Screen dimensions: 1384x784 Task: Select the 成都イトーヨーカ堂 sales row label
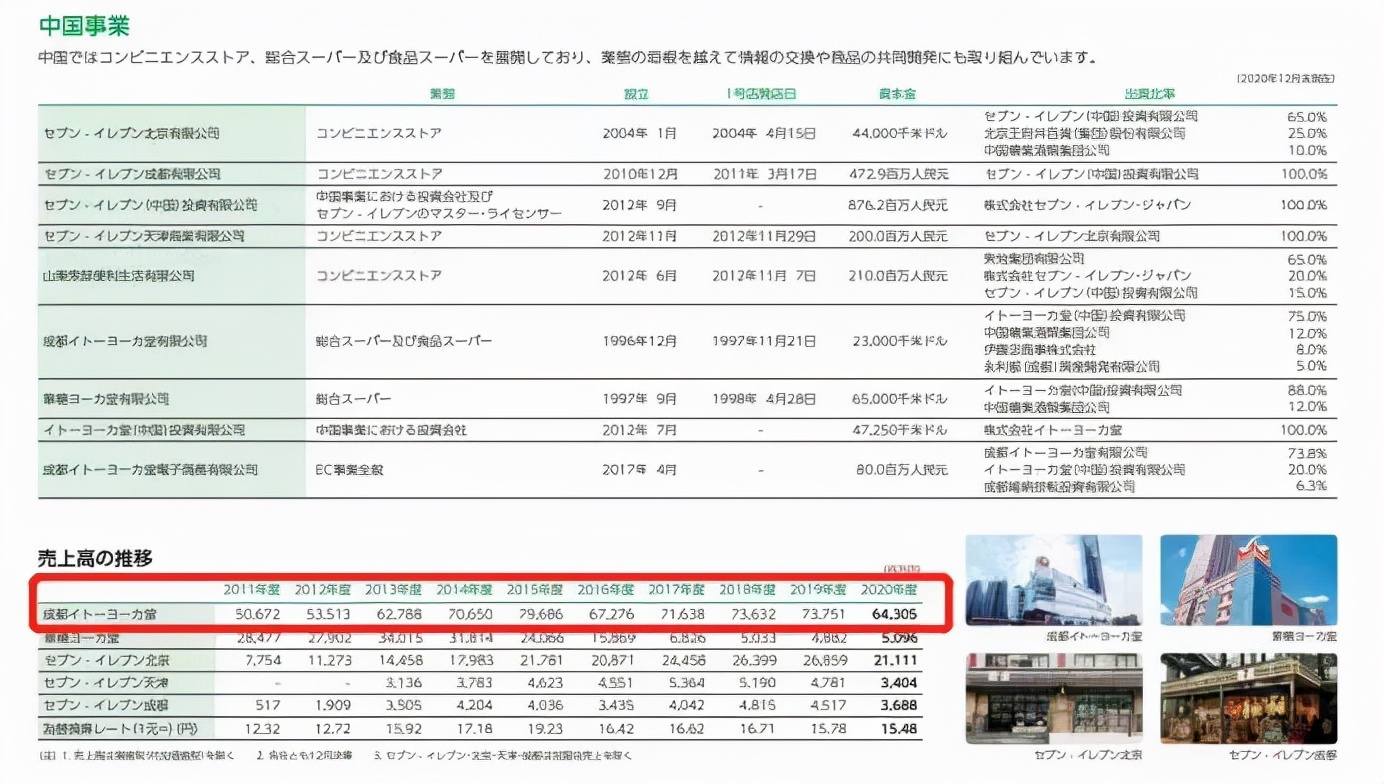coord(100,614)
